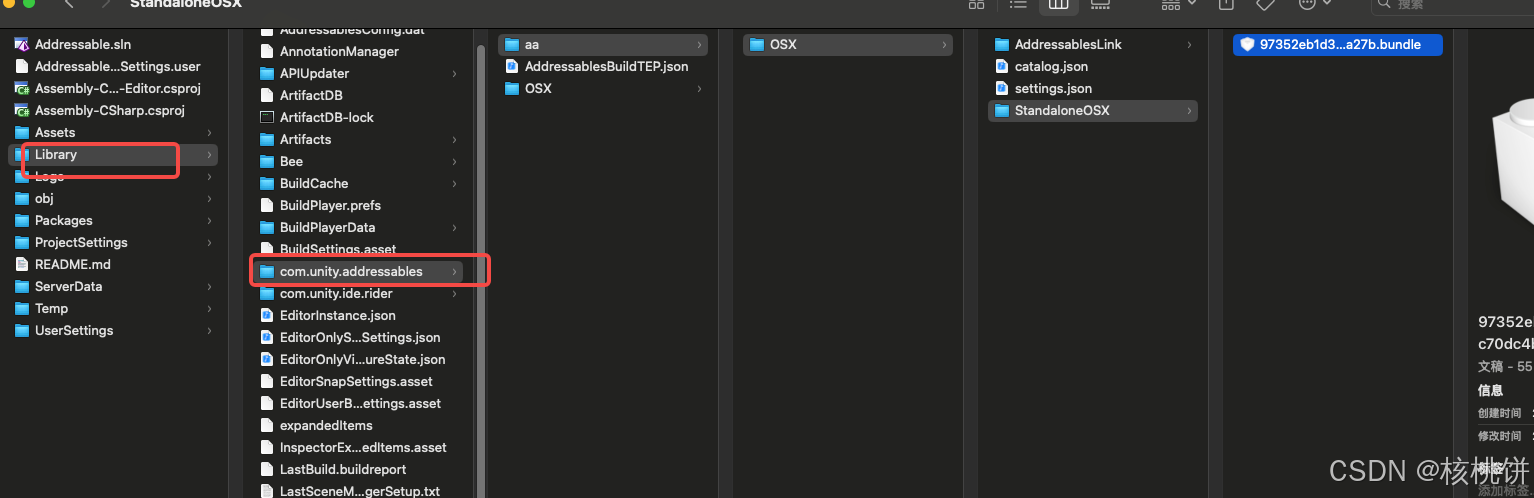Click the AddressablesLink folder icon
Screen dimensions: 1534x498
(1002, 44)
